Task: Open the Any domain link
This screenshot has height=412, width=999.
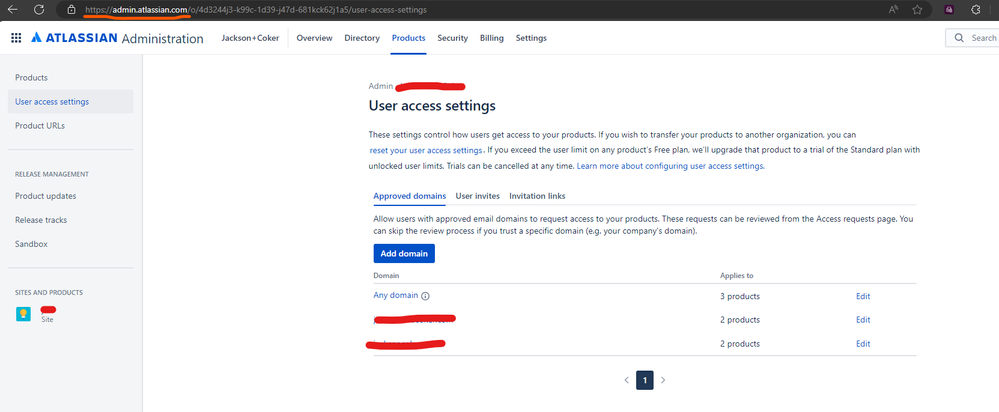Action: point(396,295)
